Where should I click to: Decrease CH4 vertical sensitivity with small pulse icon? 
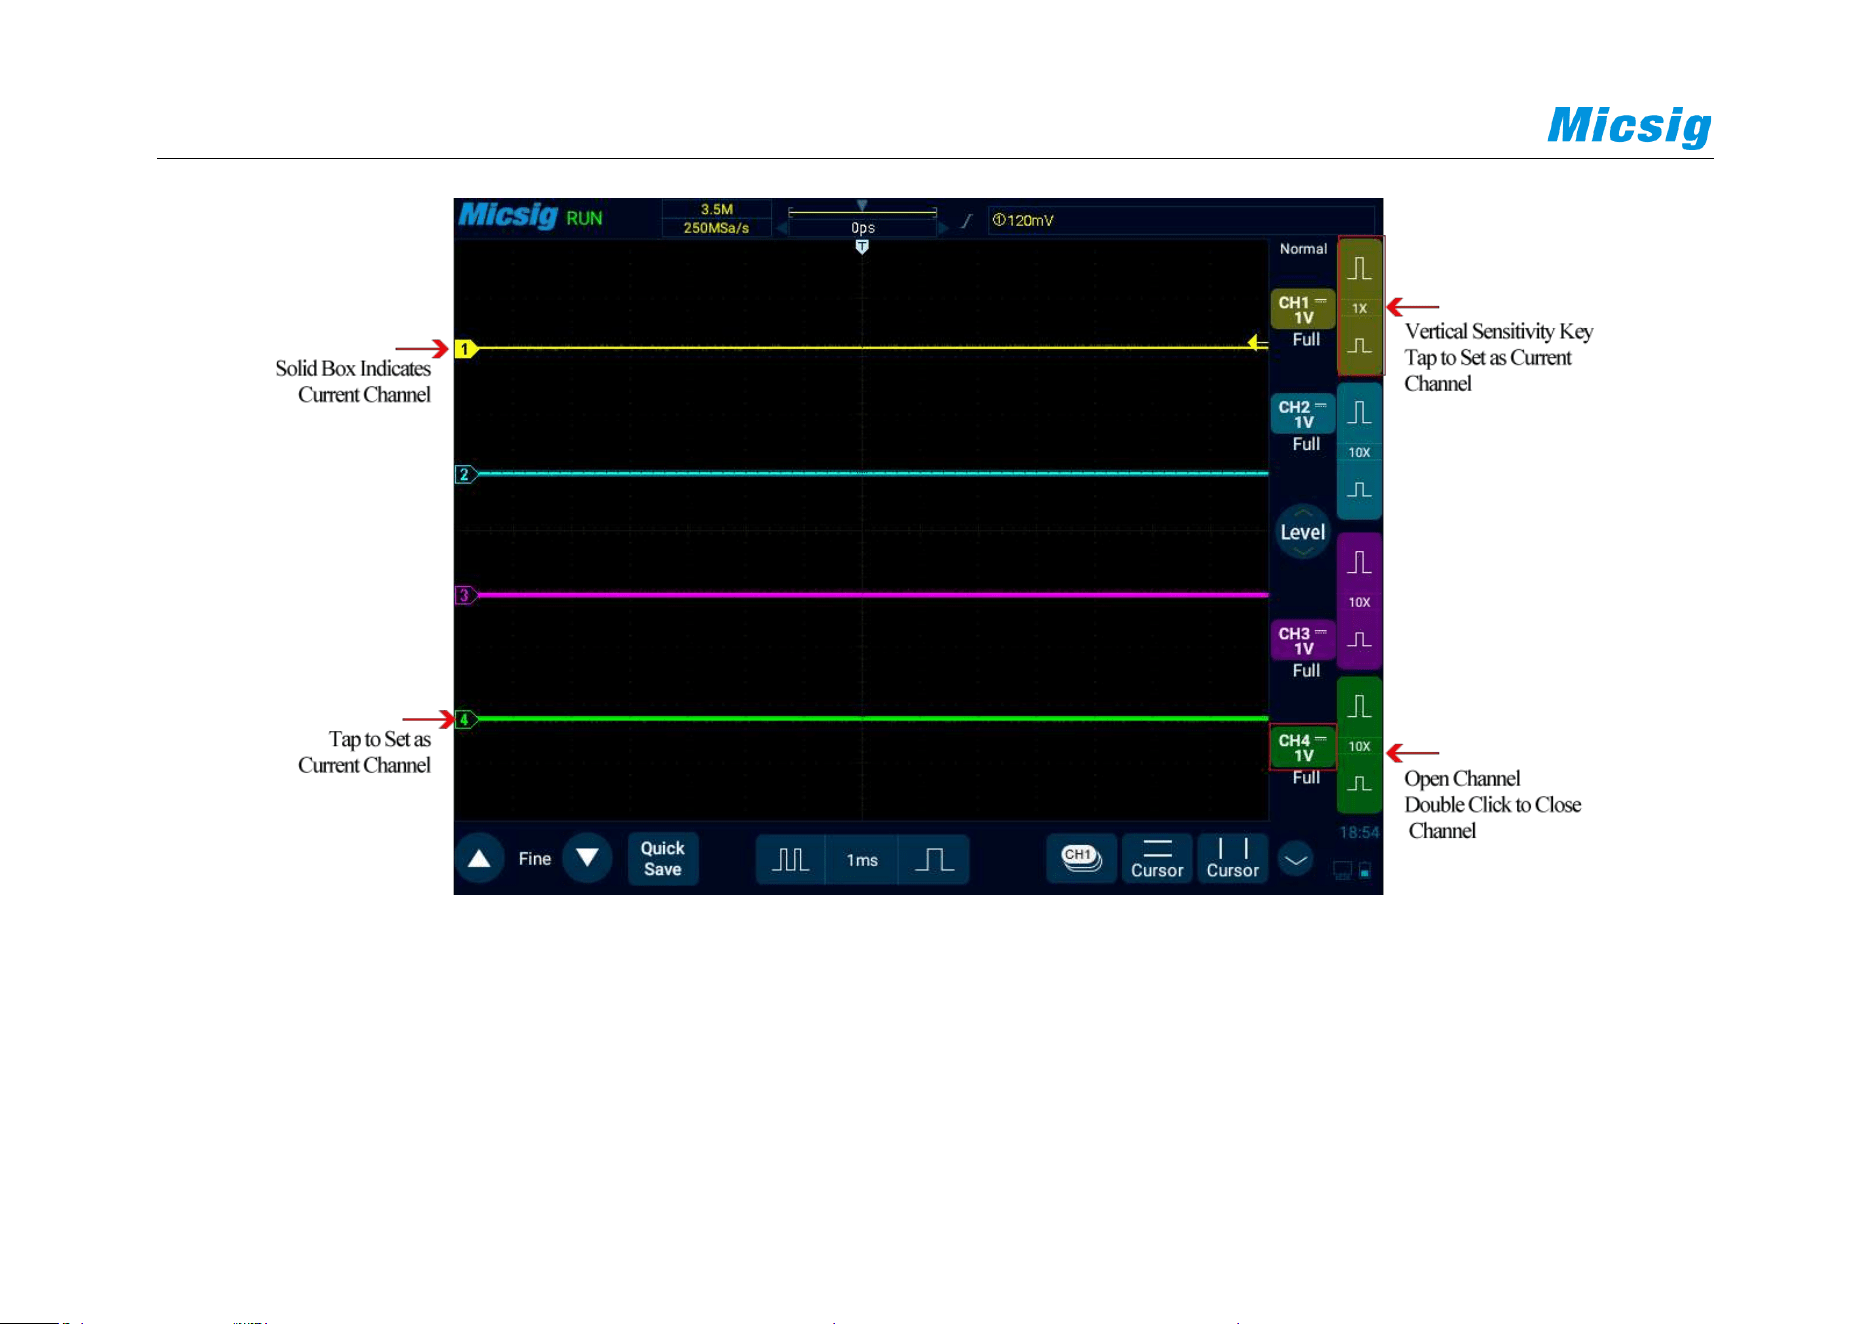[1360, 784]
